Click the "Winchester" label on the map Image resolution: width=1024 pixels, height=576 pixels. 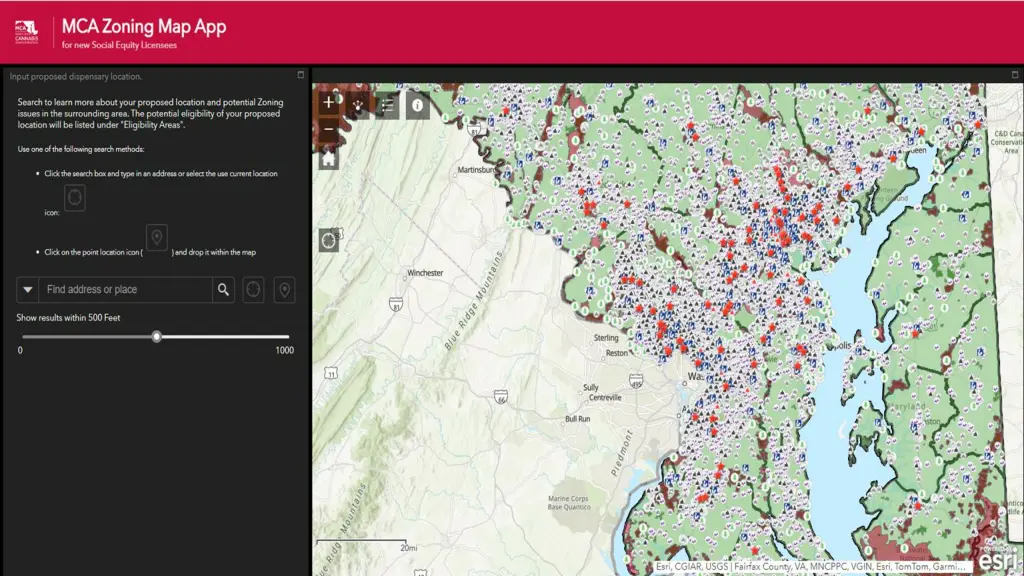[x=425, y=273]
